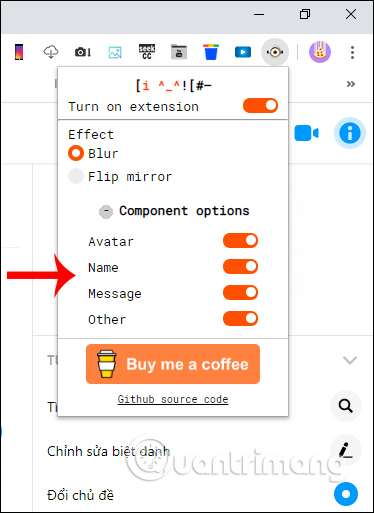Click Buy me a coffee button

(173, 364)
